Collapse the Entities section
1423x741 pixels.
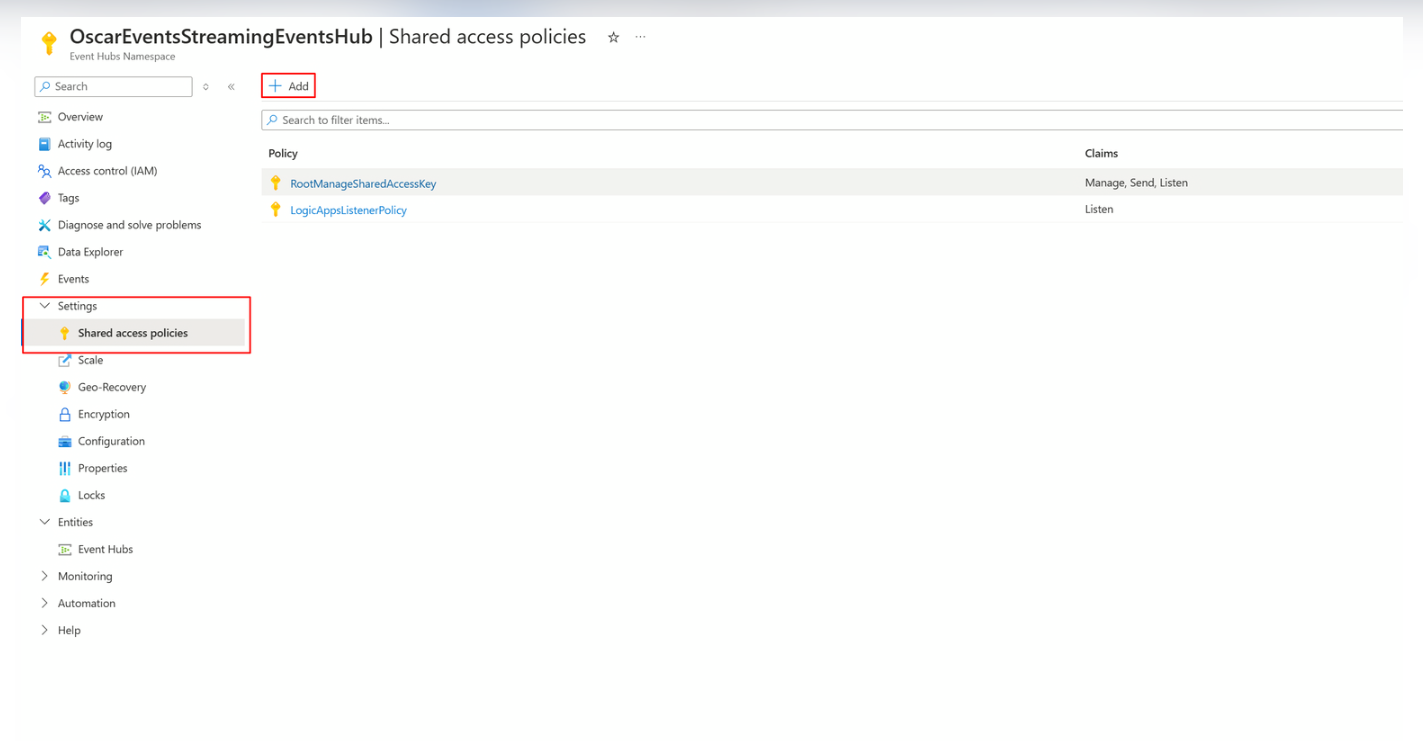(x=44, y=522)
